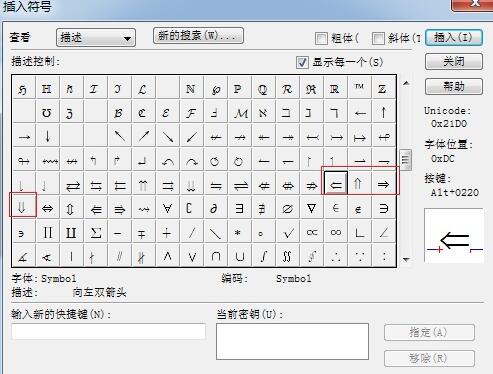The height and width of the screenshot is (374, 493).
Task: Focus the new shortcut key input field
Action: tap(108, 331)
